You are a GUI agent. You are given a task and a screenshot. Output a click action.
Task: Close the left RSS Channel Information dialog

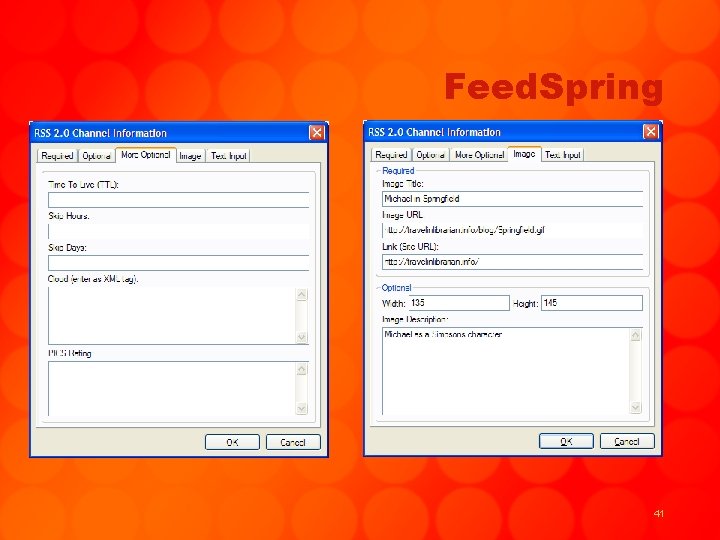coord(317,133)
